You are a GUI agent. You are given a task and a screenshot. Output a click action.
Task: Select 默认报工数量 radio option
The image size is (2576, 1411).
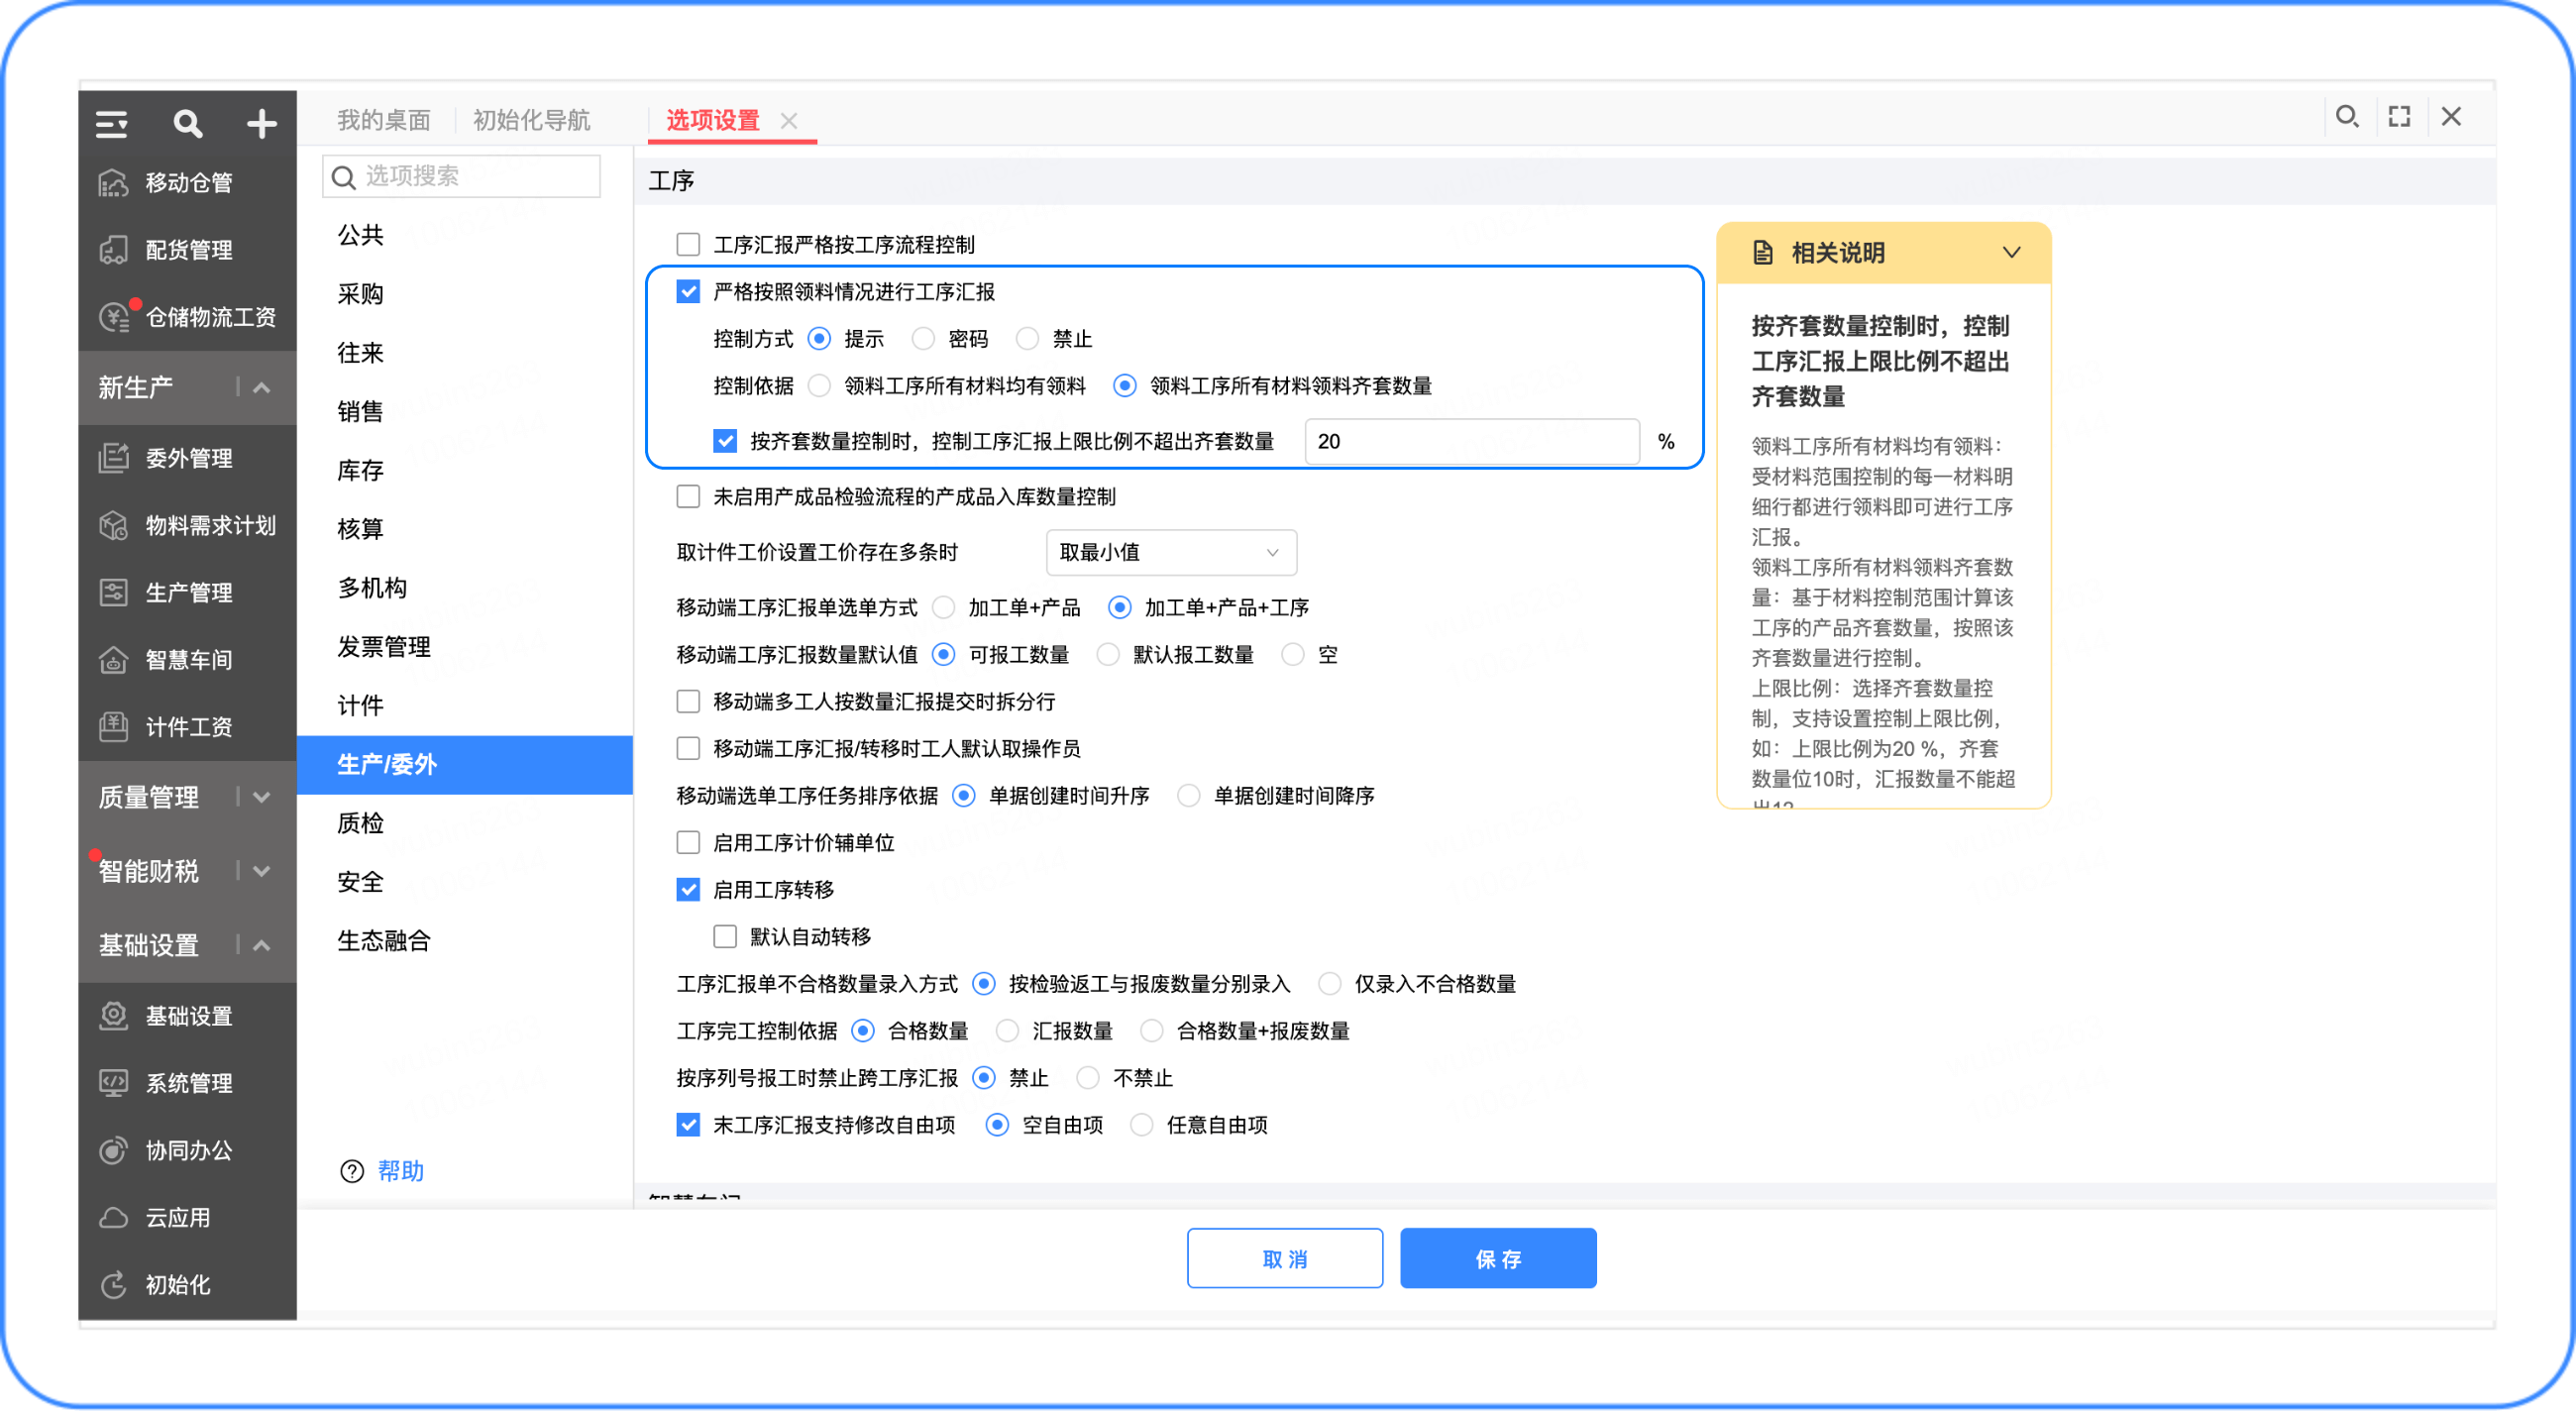1108,655
